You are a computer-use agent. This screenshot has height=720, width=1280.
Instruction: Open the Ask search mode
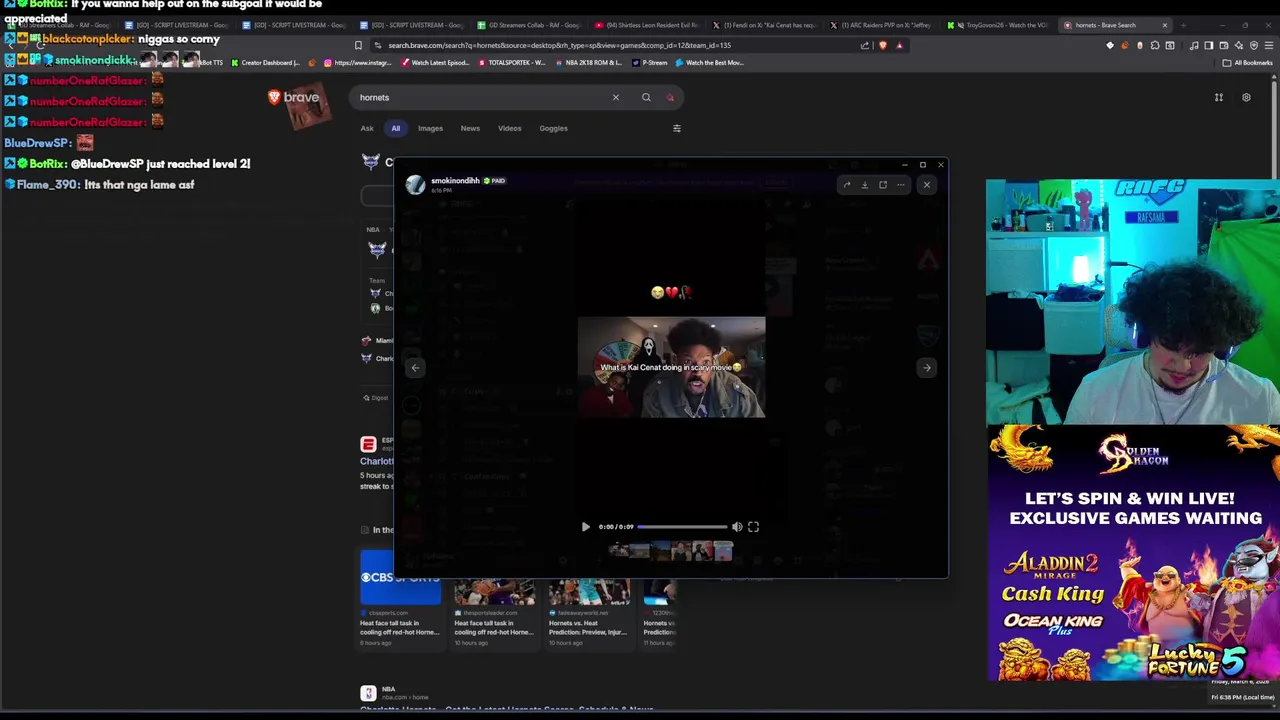click(367, 128)
